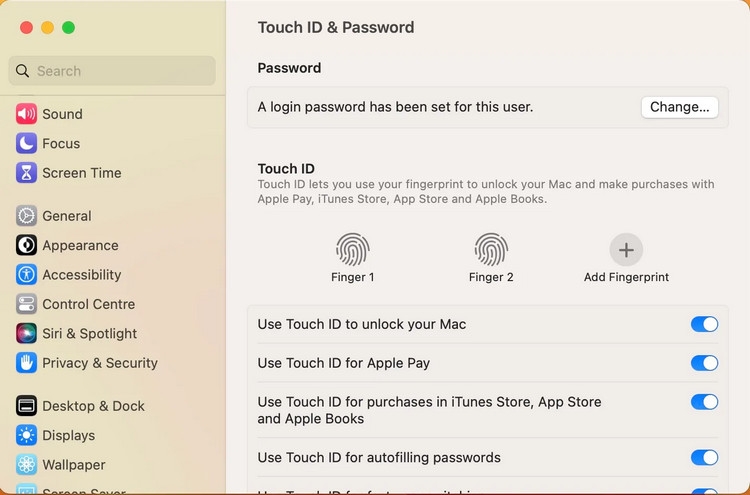Click the Privacy & Security hand icon
Viewport: 750px width, 495px height.
tap(26, 363)
